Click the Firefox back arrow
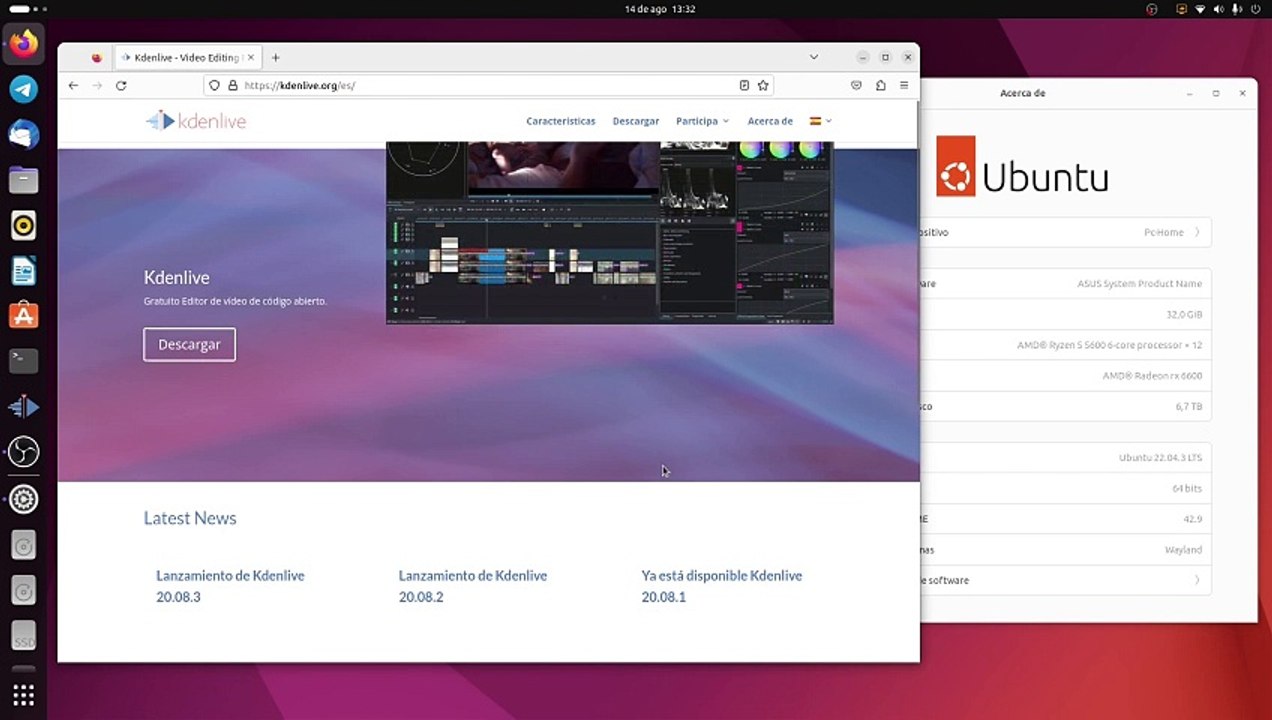This screenshot has height=720, width=1272. click(x=73, y=86)
